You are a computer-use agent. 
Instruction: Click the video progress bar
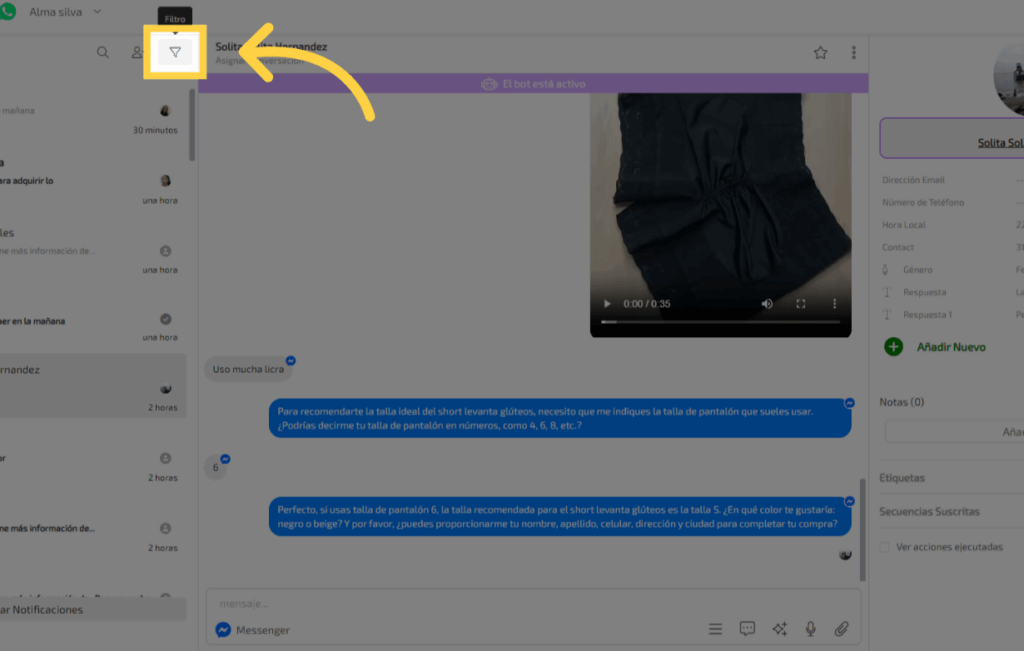[720, 322]
